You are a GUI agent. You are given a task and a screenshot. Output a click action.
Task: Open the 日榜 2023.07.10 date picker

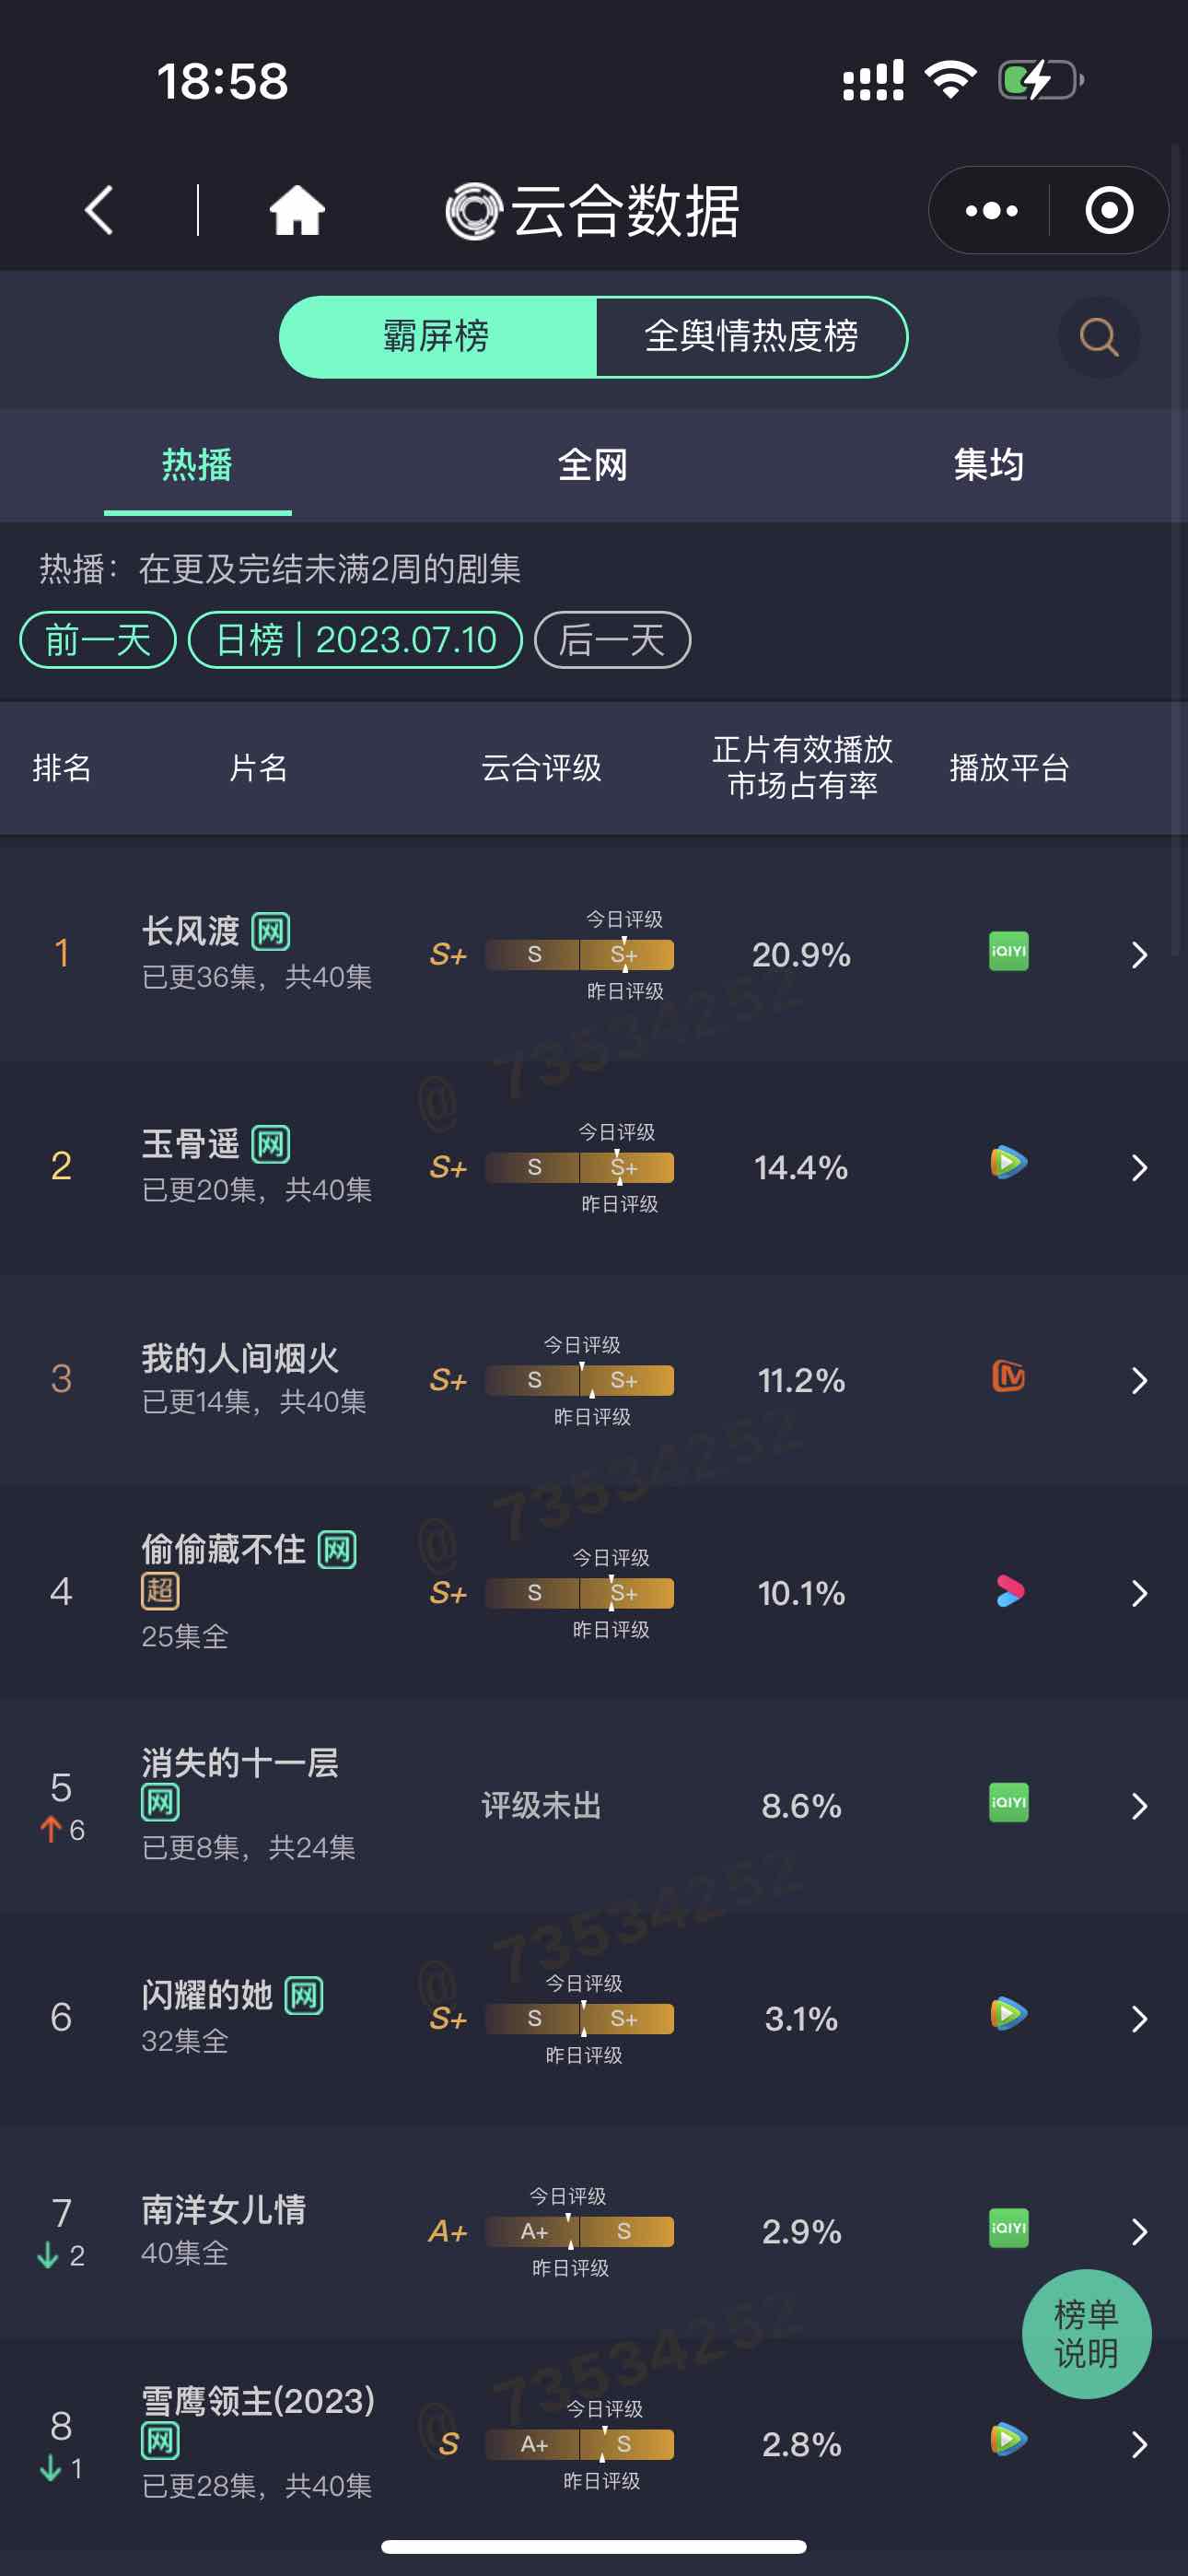[355, 640]
